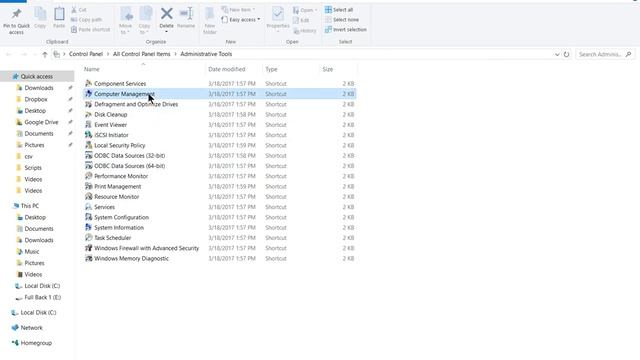Click the Search Administrative Tools field

click(605, 54)
